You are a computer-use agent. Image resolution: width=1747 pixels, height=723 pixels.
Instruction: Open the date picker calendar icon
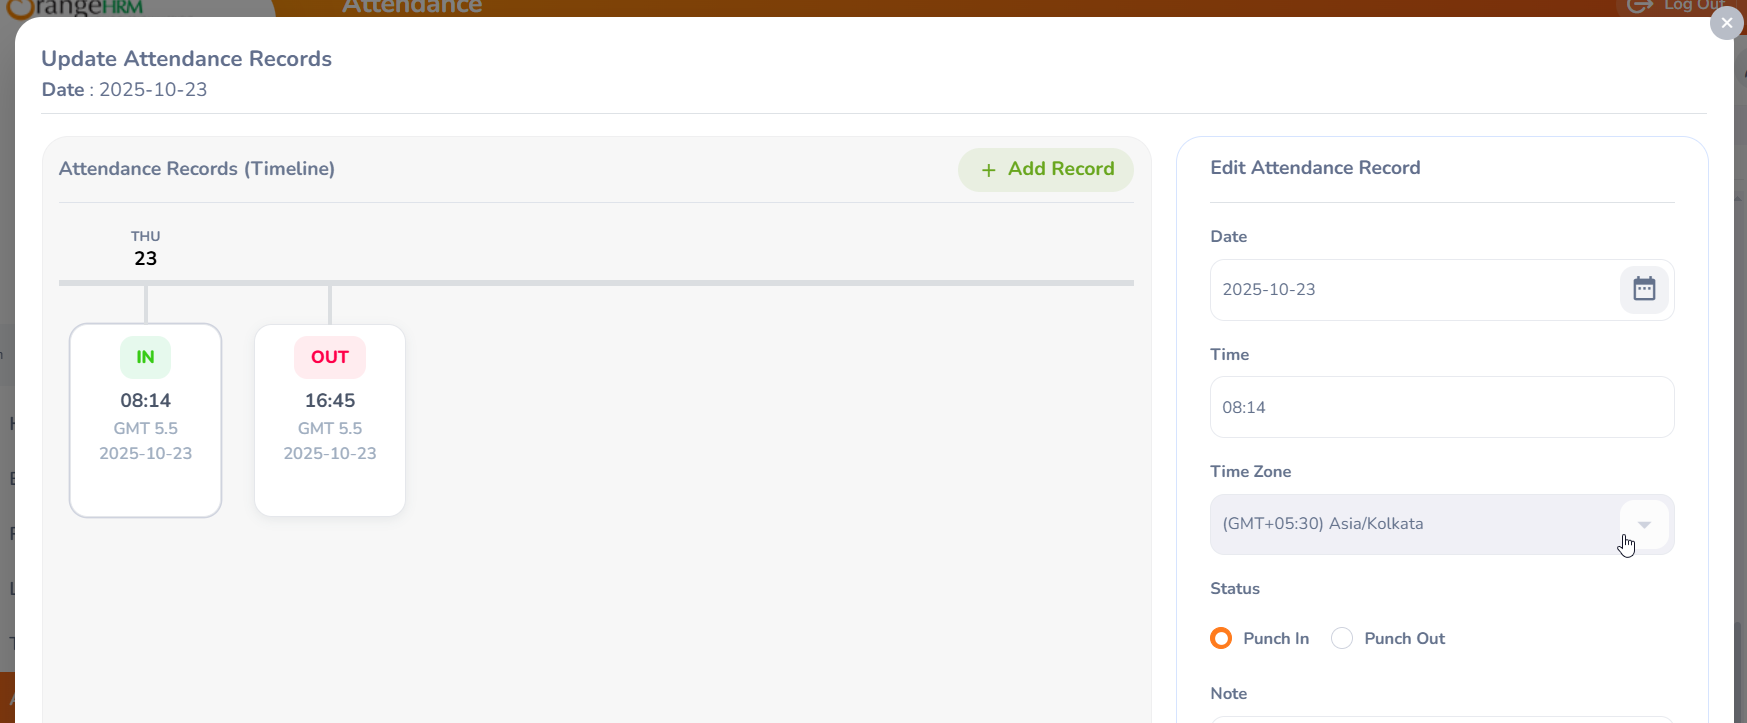click(x=1644, y=290)
